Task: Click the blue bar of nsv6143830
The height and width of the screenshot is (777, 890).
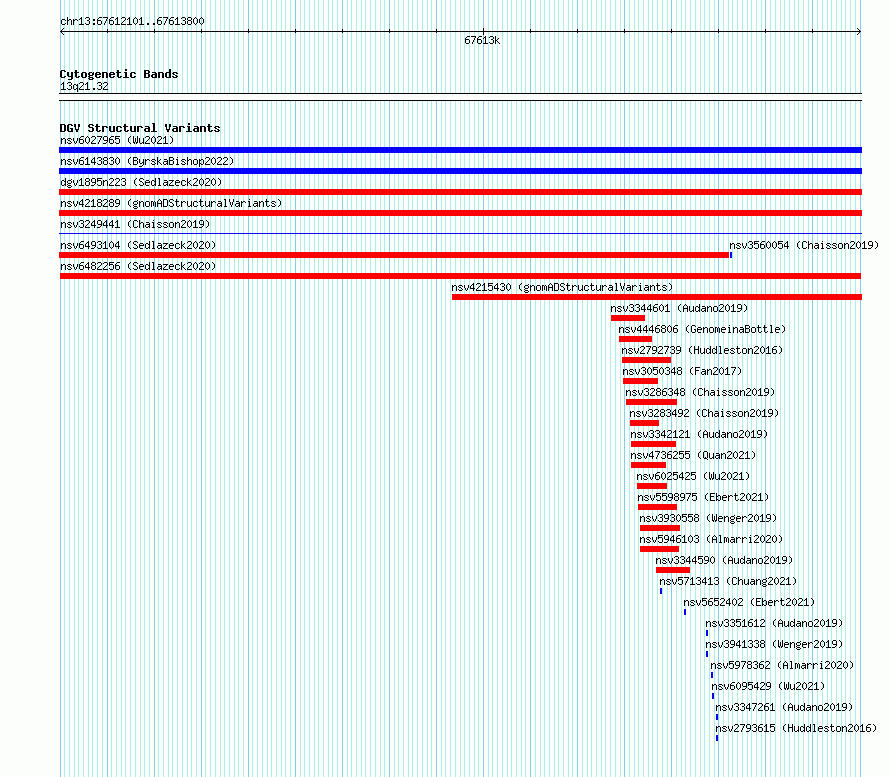Action: tap(460, 171)
